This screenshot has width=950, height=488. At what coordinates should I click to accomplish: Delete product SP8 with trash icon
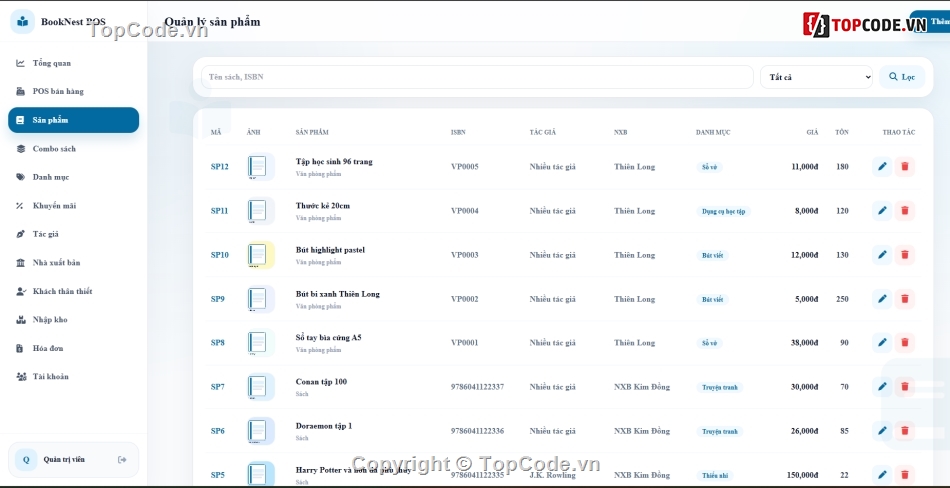905,343
